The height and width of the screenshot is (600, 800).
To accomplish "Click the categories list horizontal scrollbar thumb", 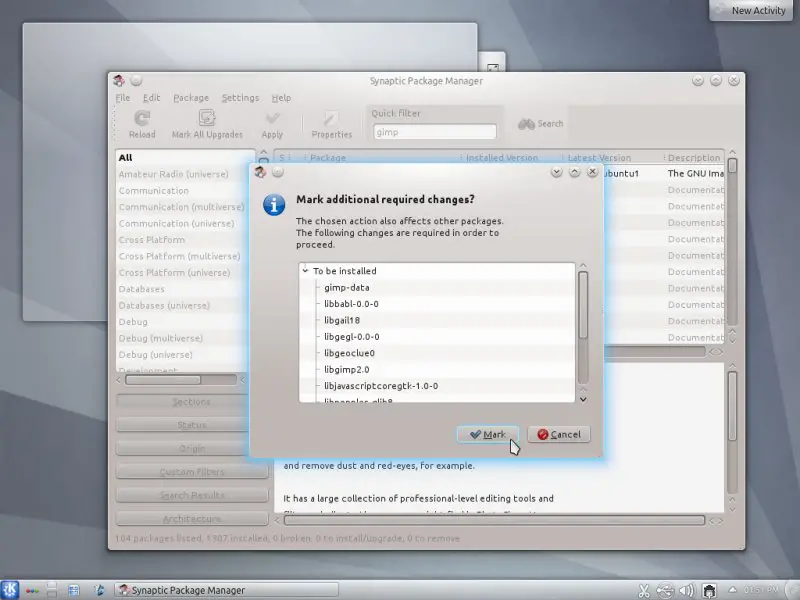I will click(163, 380).
